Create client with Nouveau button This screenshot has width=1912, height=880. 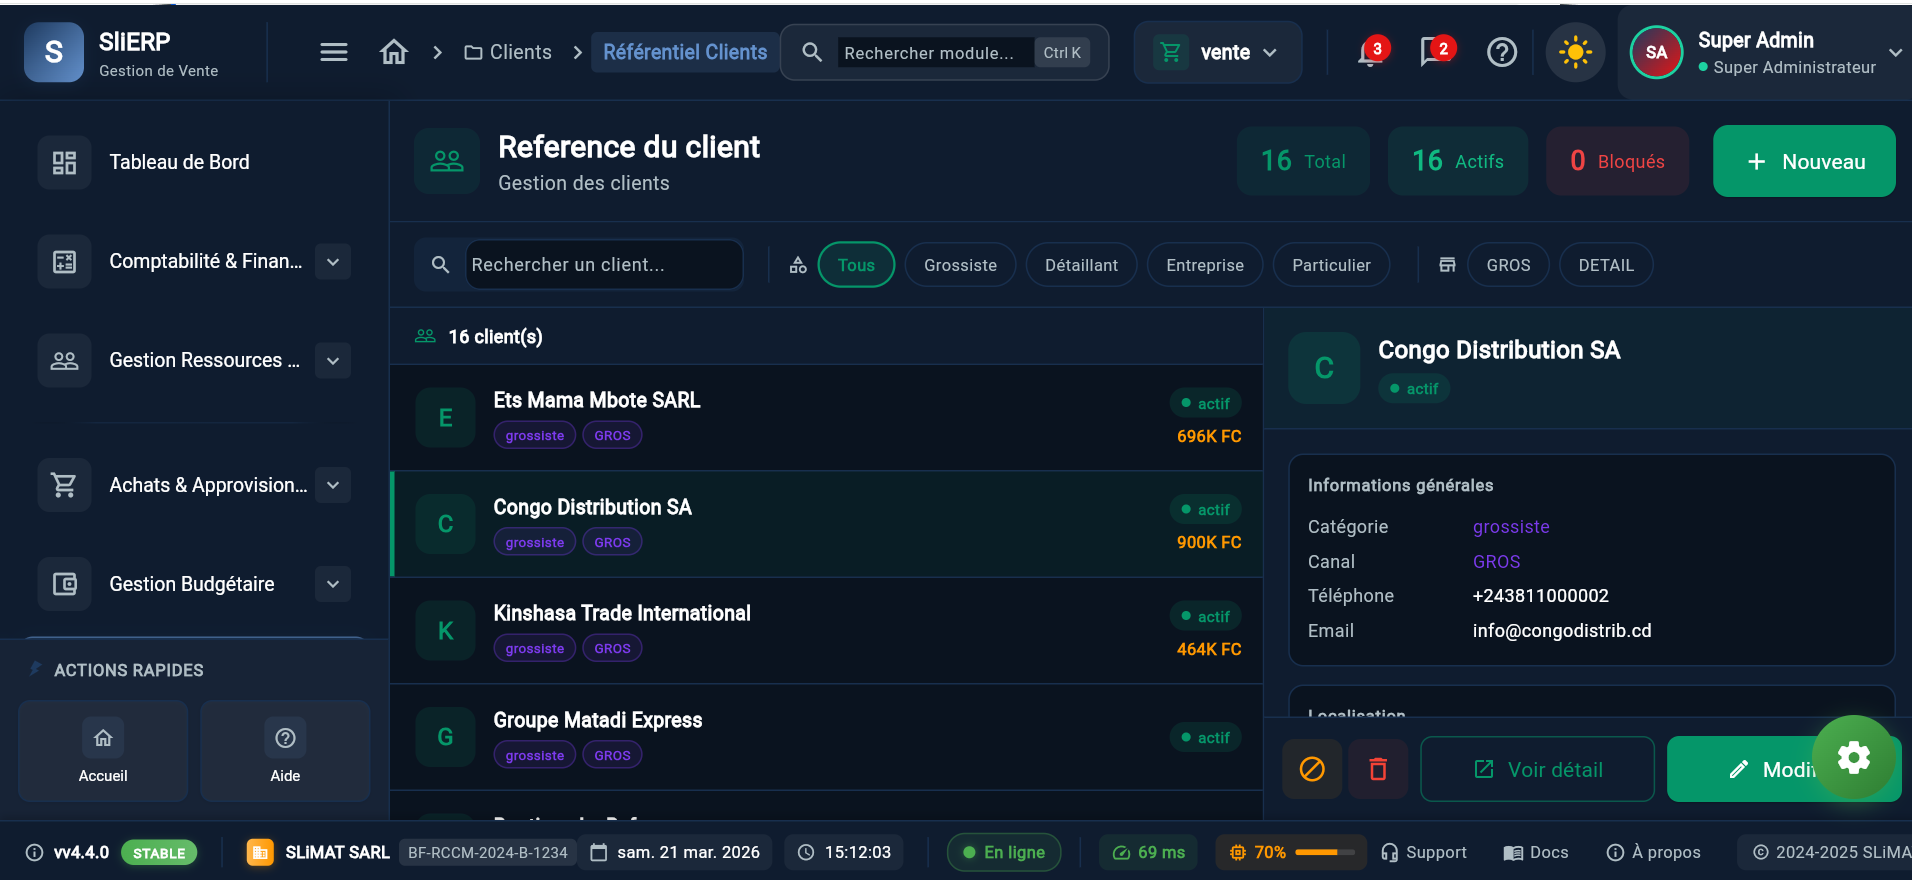click(1804, 161)
